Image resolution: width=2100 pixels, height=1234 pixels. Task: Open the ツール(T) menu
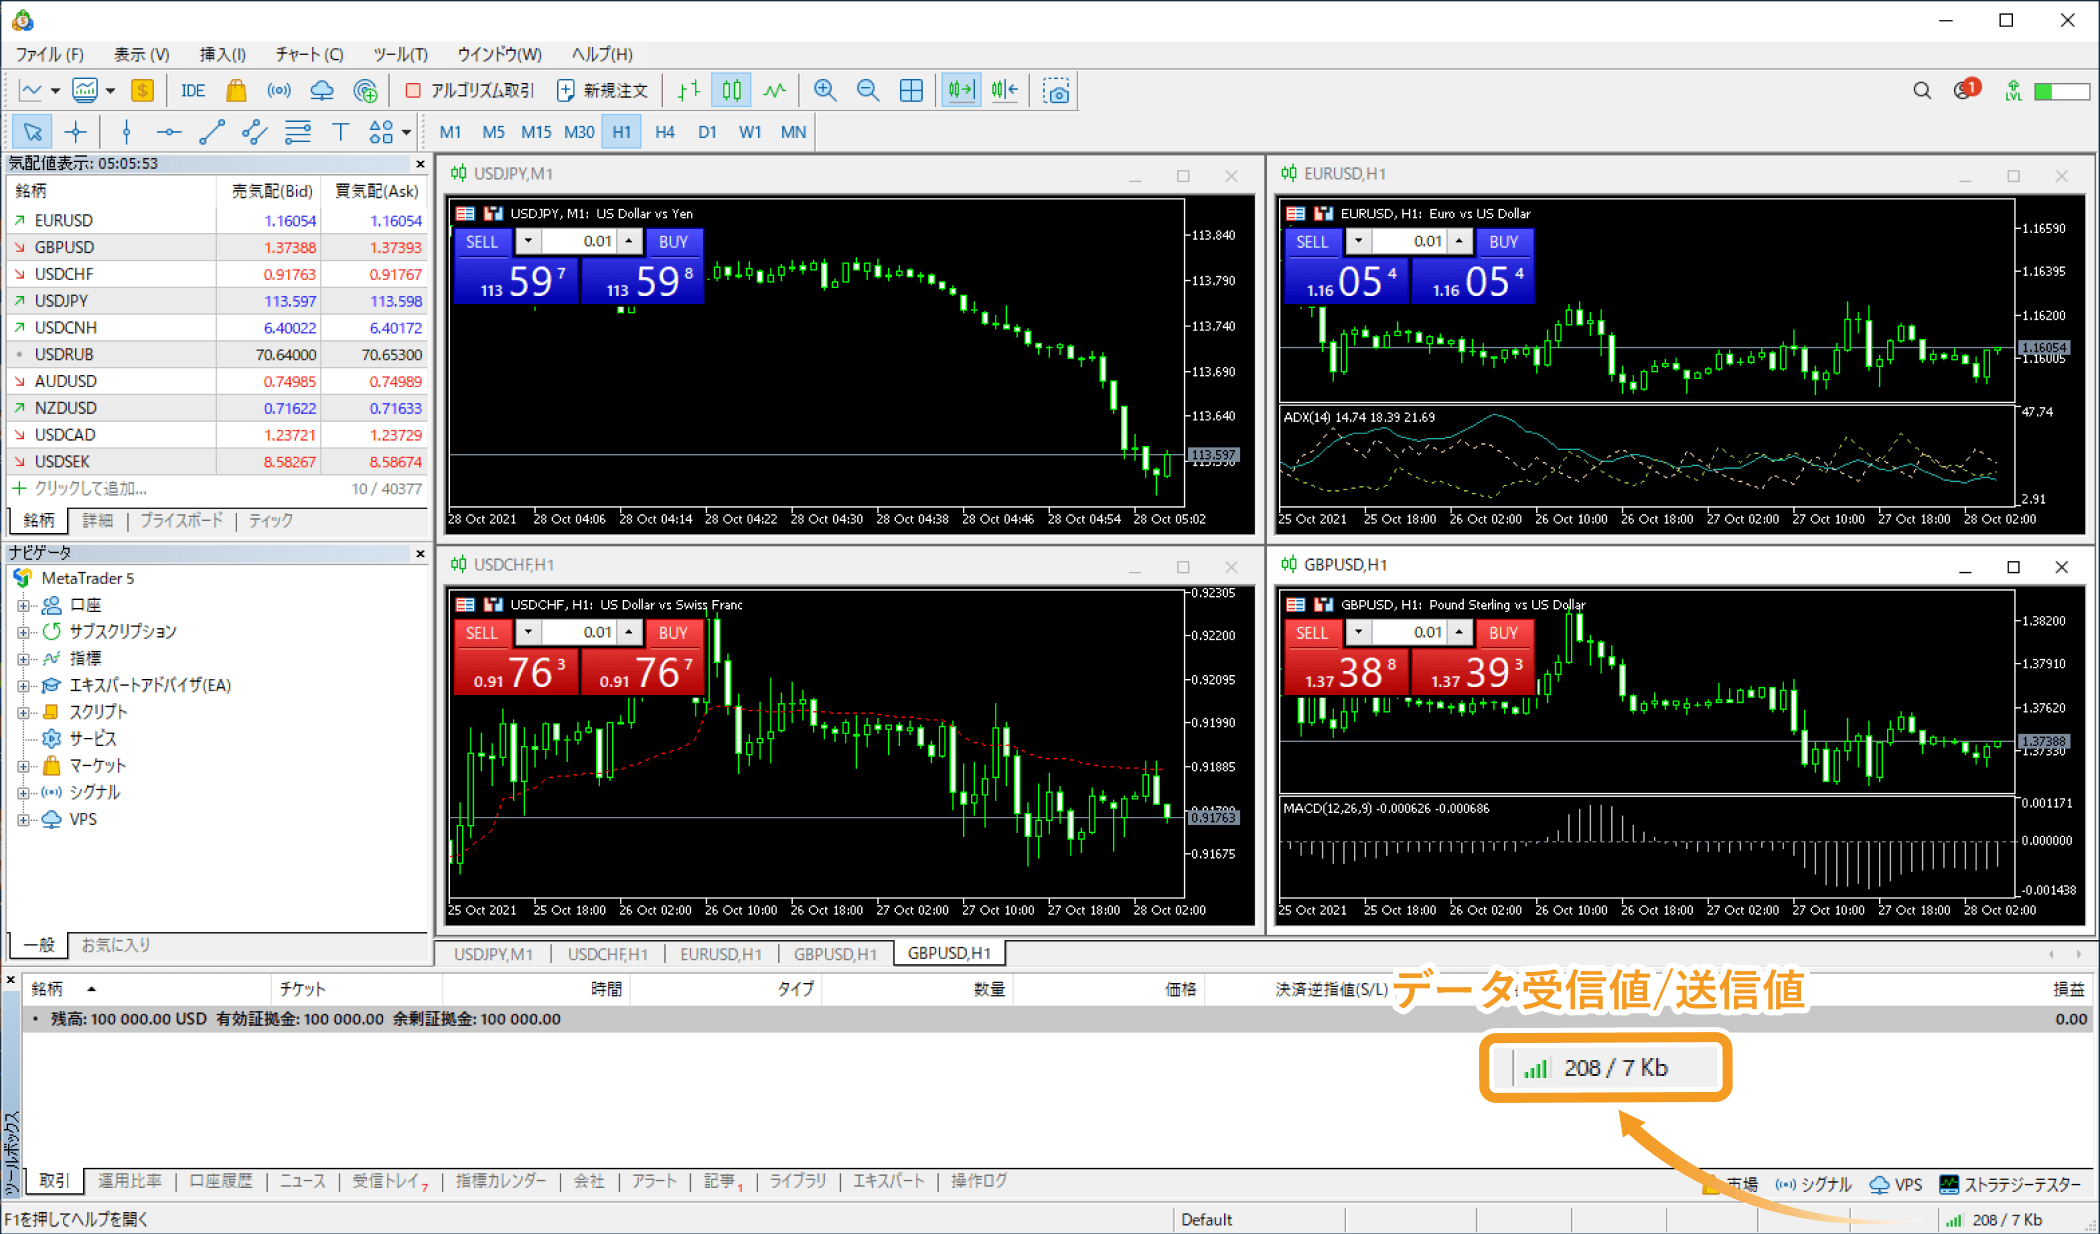(x=400, y=54)
